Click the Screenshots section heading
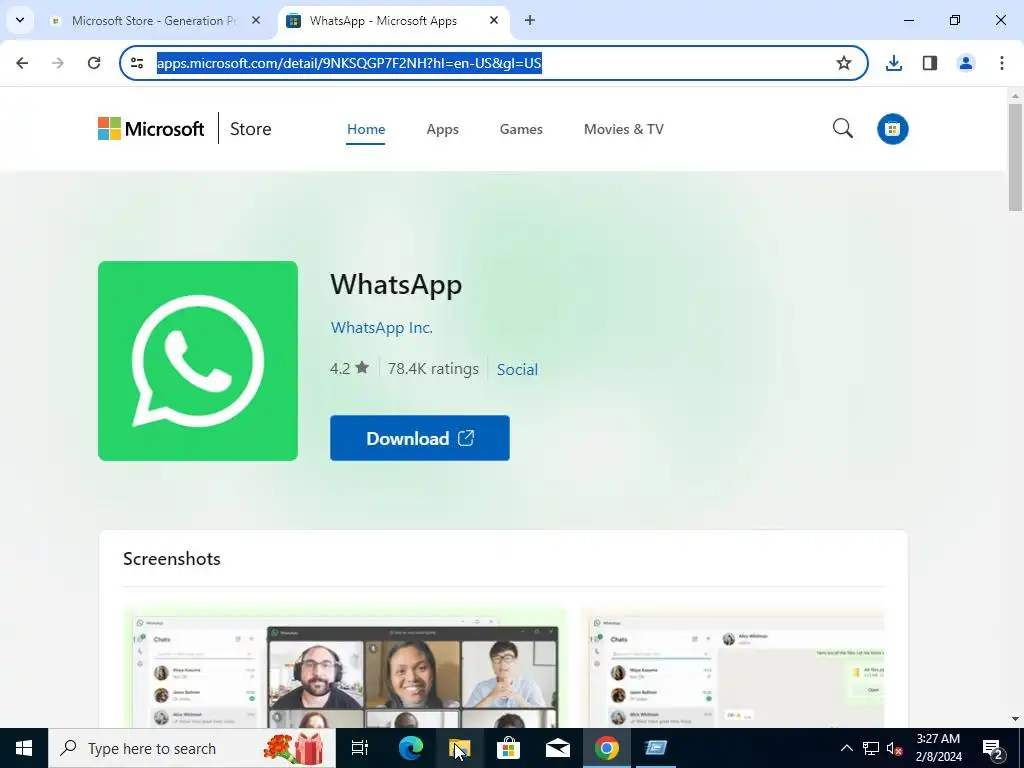The image size is (1024, 768). (172, 559)
